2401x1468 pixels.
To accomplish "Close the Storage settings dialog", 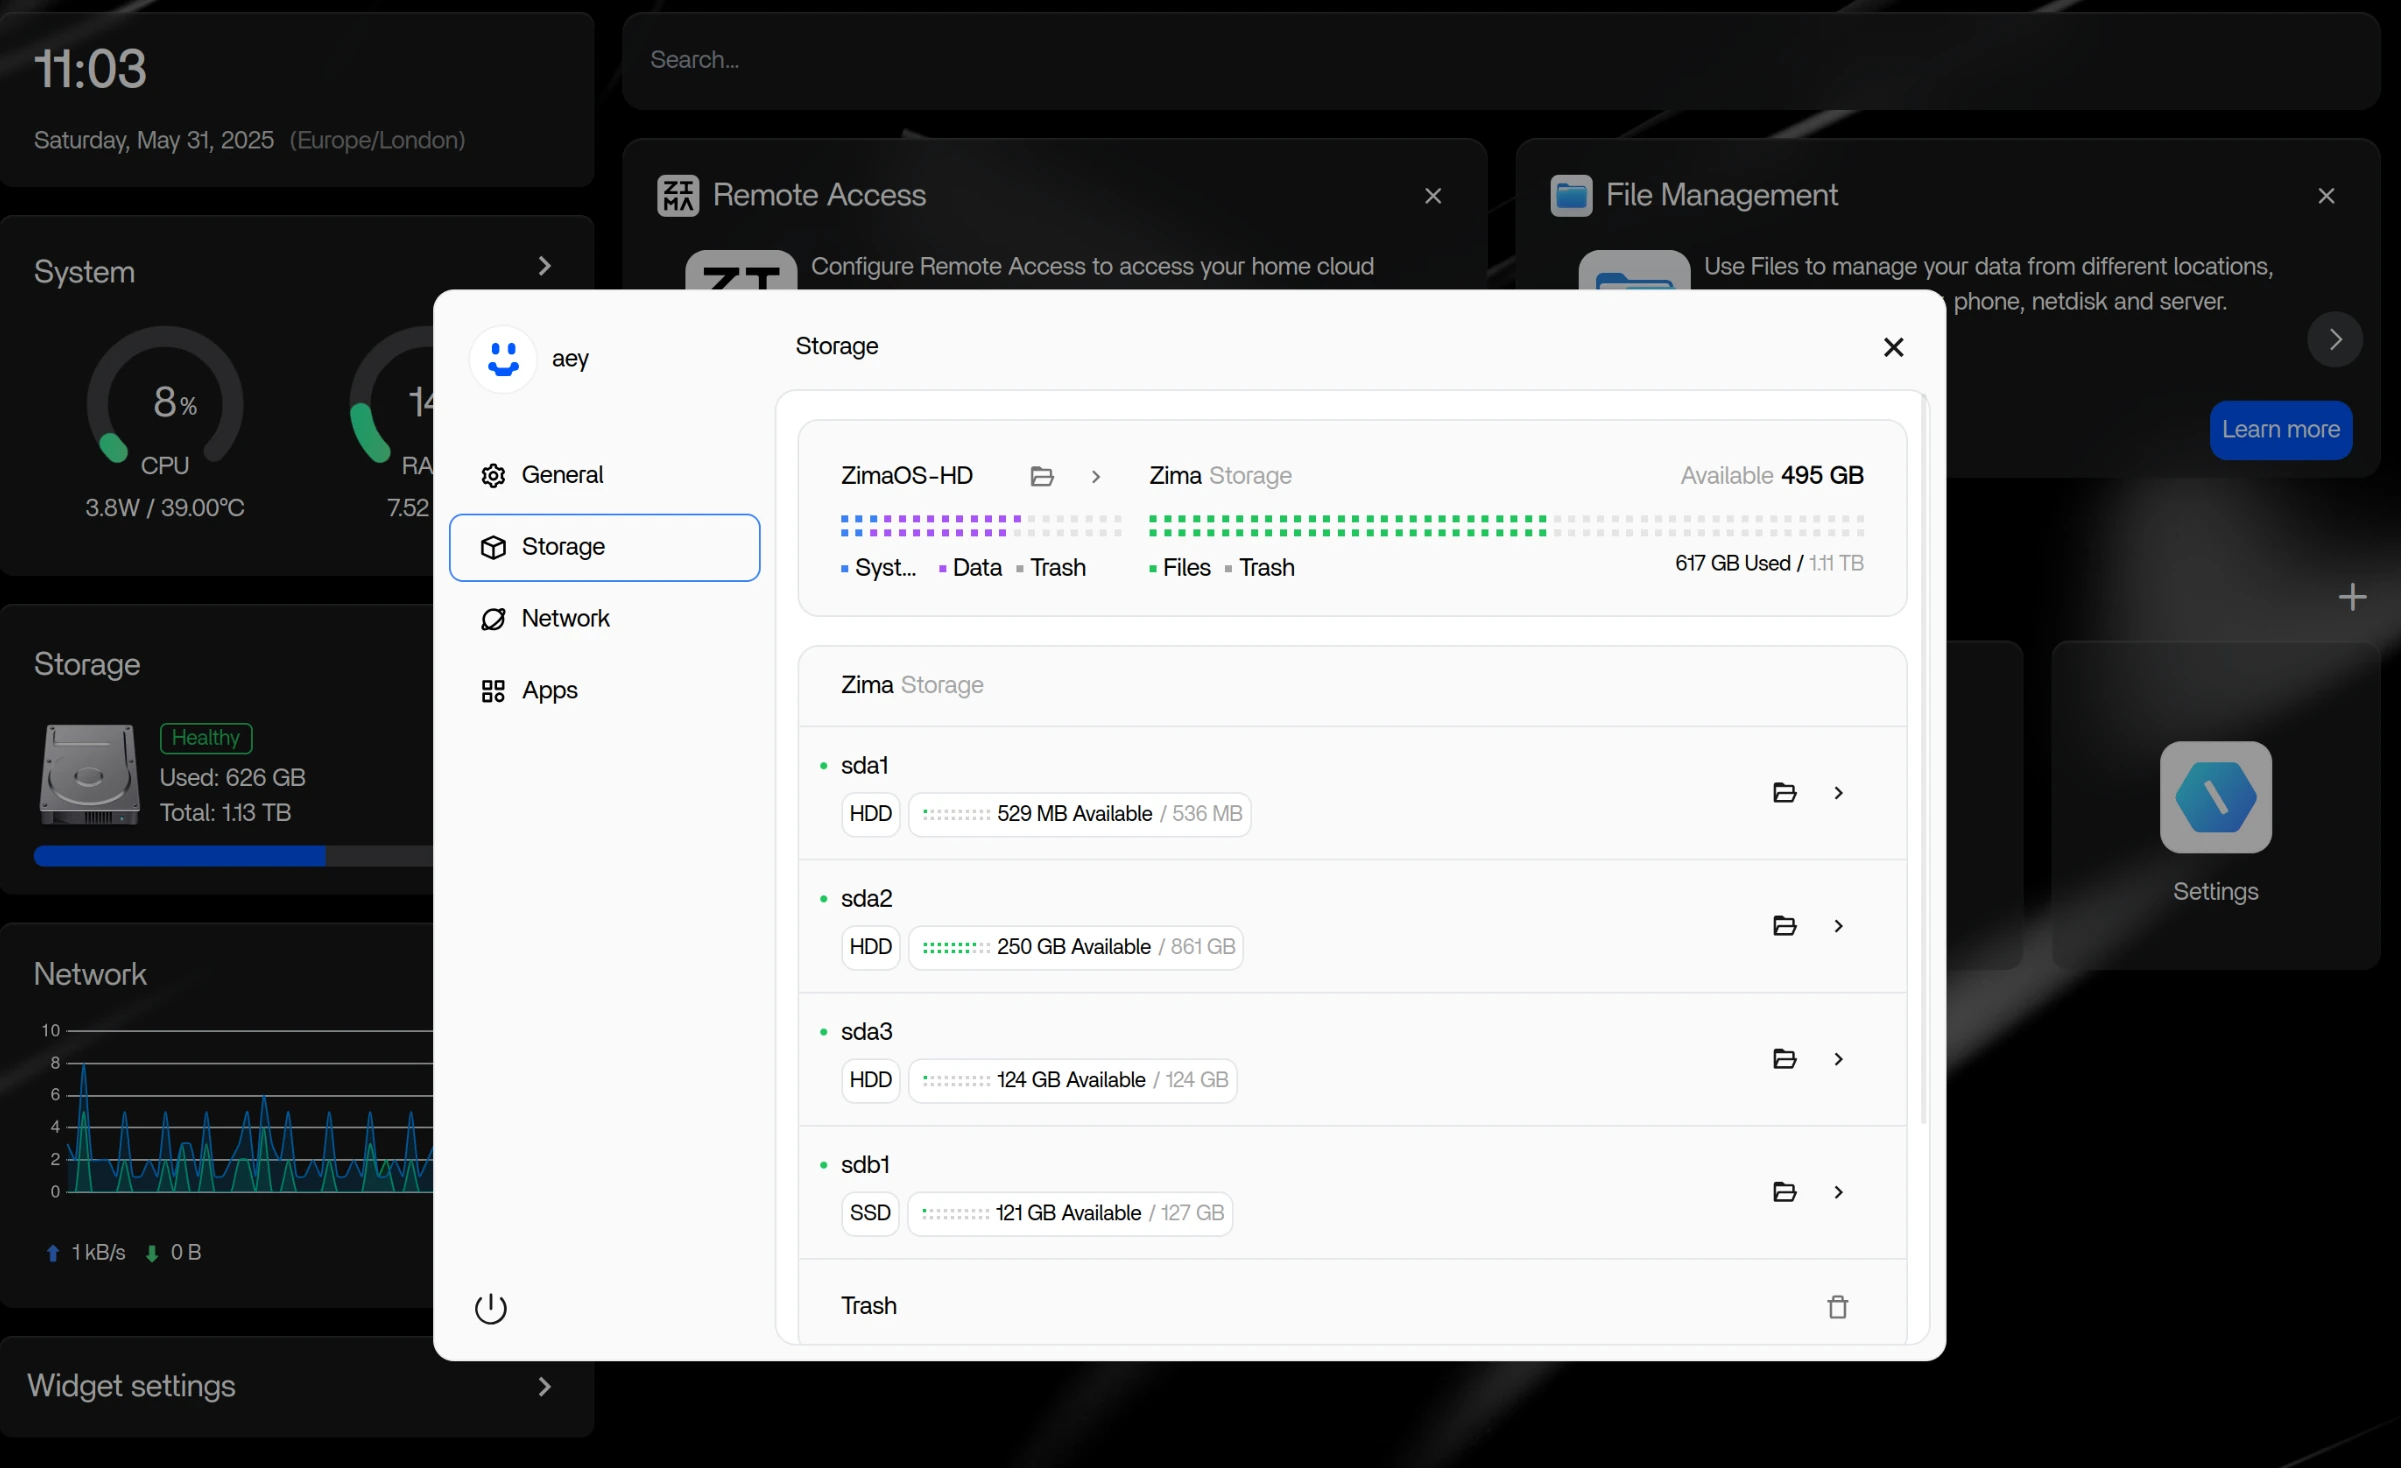I will (1893, 347).
